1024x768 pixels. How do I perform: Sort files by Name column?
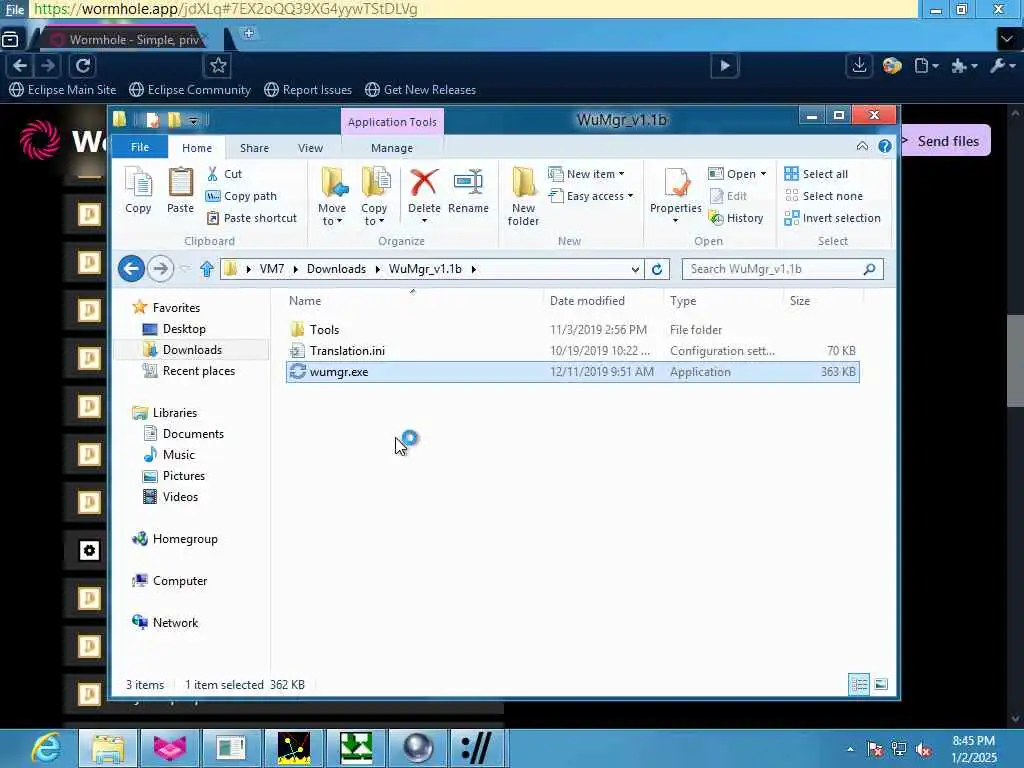413,301
